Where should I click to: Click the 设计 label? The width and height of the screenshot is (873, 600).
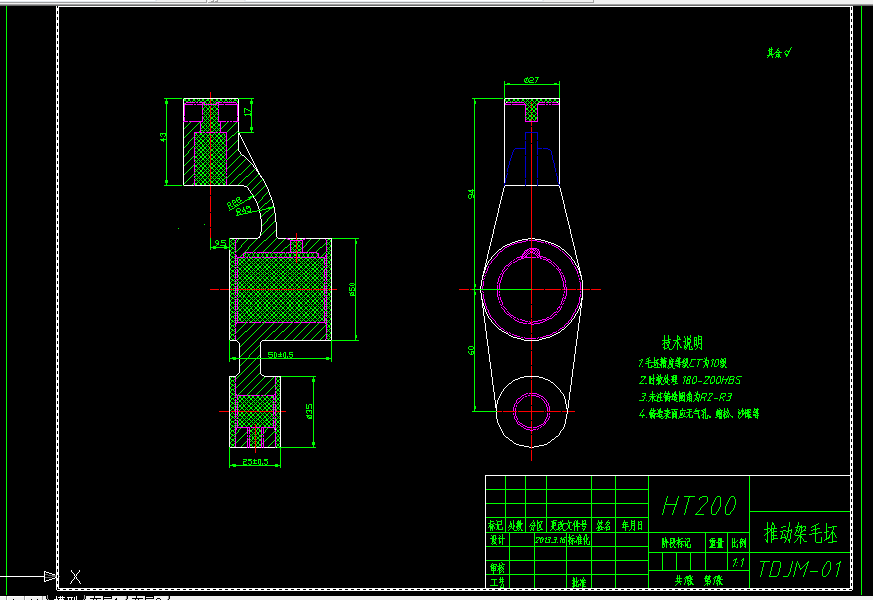coord(497,540)
